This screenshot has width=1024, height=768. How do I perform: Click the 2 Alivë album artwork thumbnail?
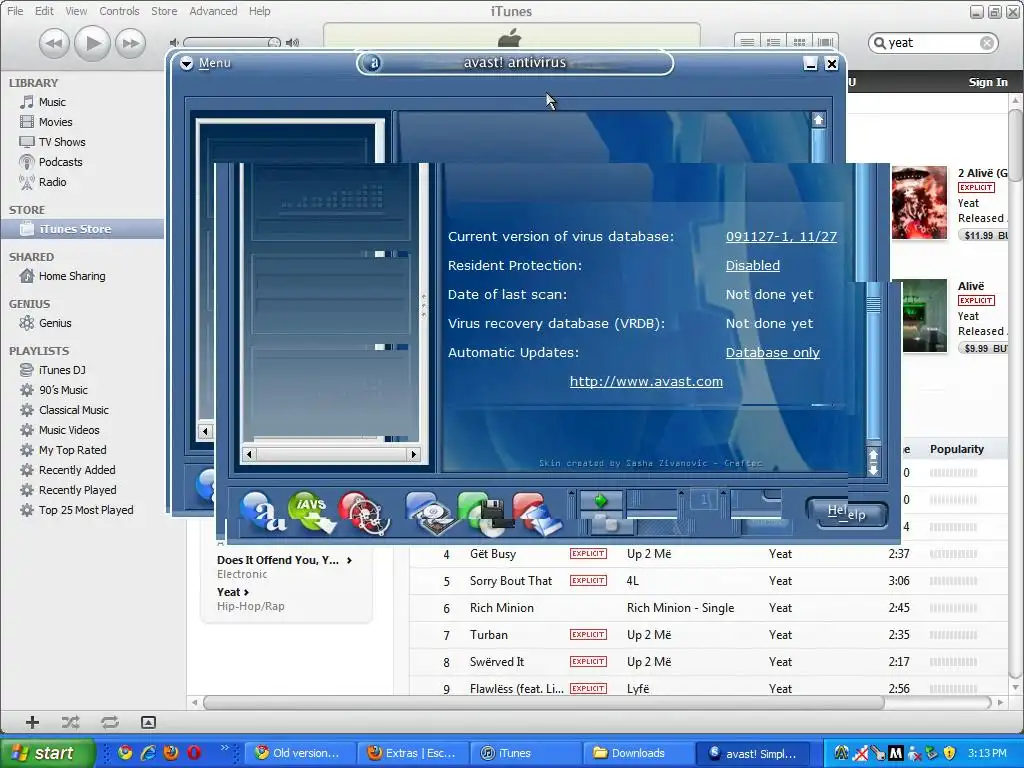pos(919,202)
